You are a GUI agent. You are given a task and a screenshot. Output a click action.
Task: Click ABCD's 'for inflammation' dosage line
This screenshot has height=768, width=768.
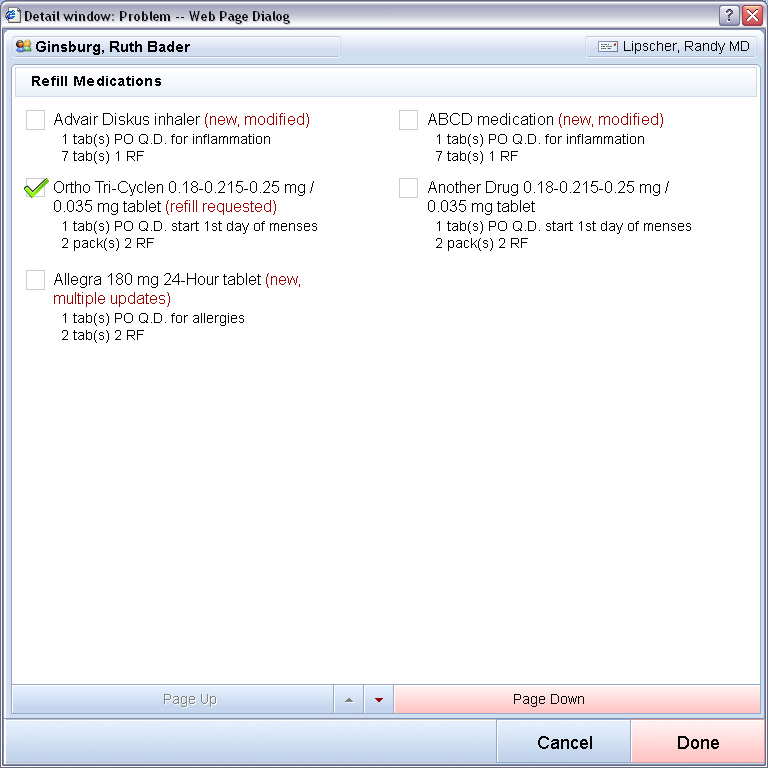[540, 140]
